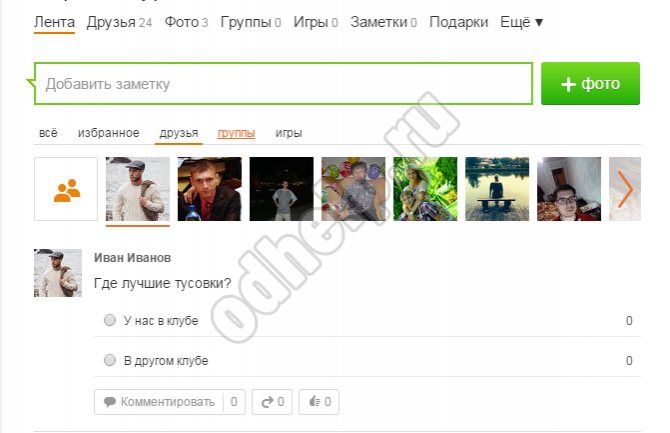The height and width of the screenshot is (433, 670).
Task: Click the Иван Иванов name link
Action: pos(132,258)
